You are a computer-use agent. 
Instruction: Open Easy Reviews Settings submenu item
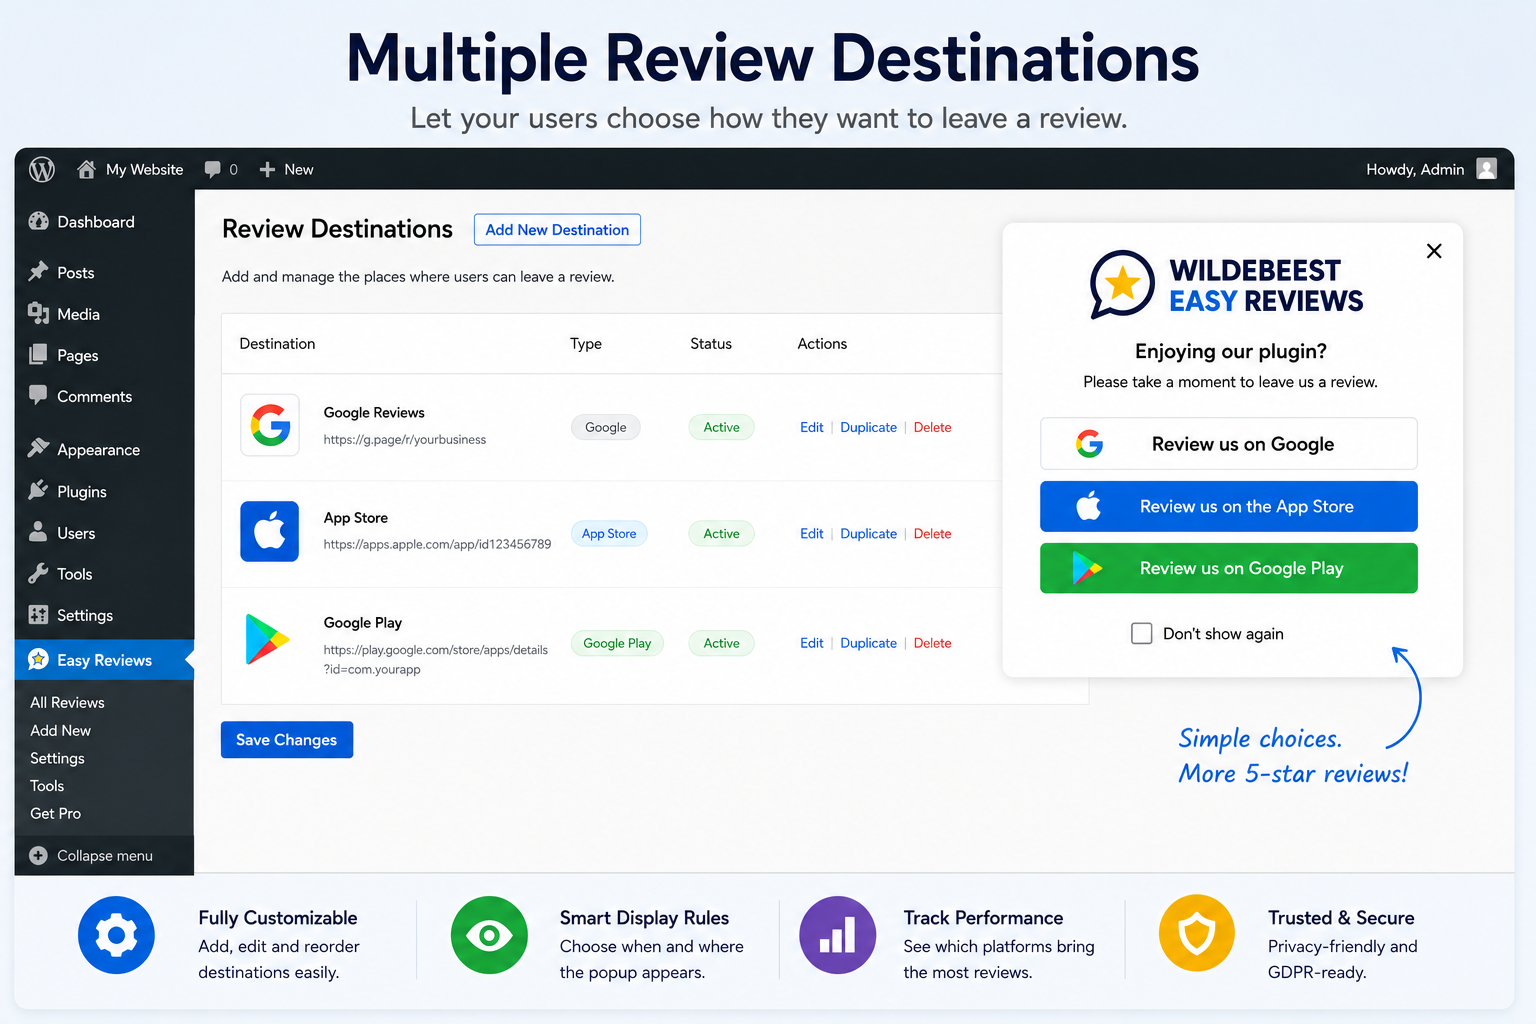(x=57, y=758)
